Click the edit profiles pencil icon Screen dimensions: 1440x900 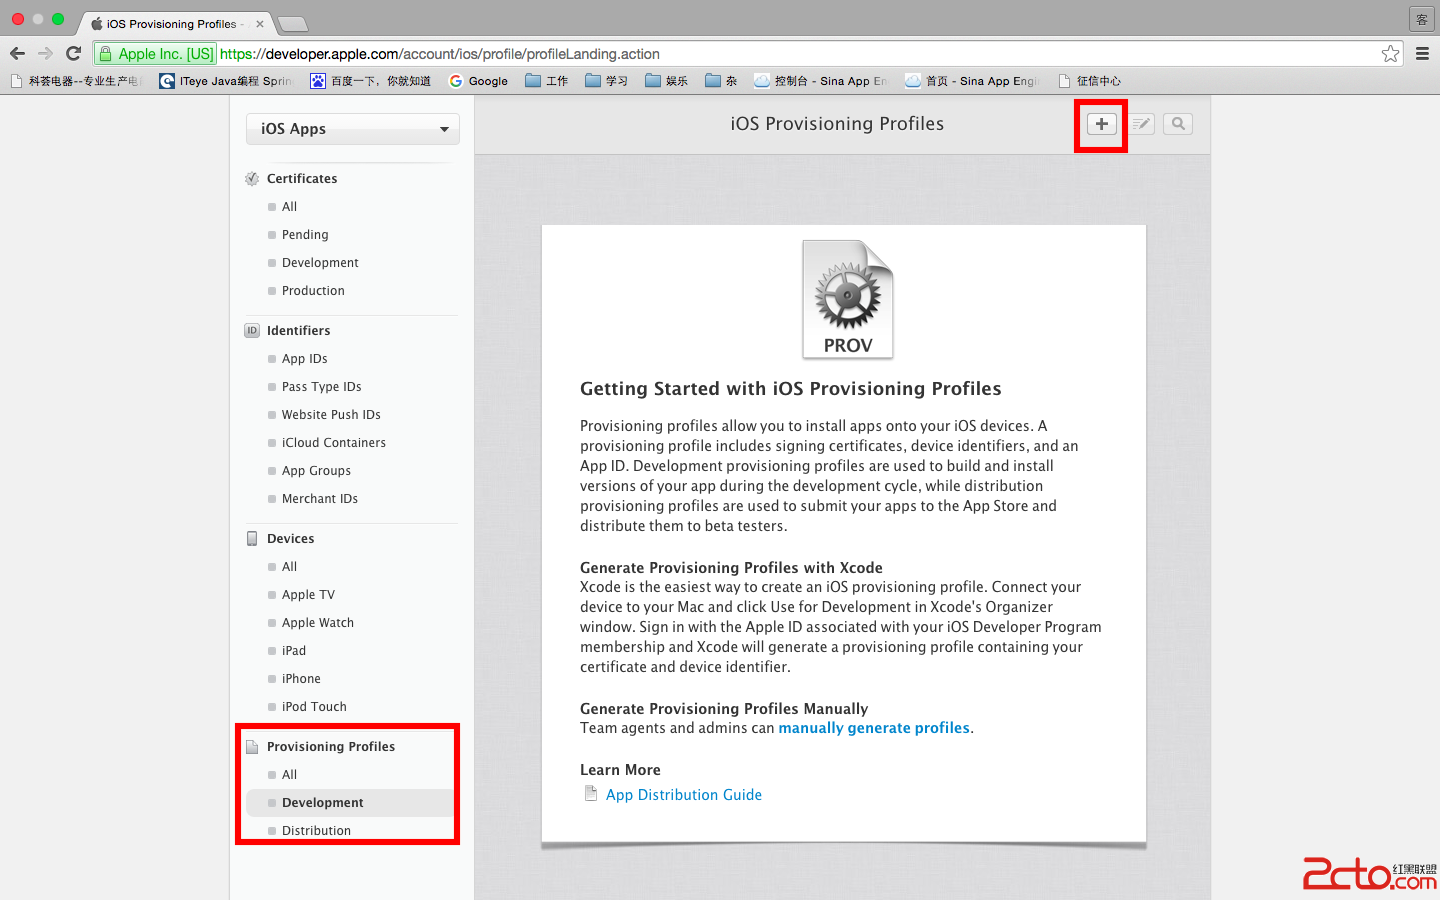pyautogui.click(x=1141, y=124)
